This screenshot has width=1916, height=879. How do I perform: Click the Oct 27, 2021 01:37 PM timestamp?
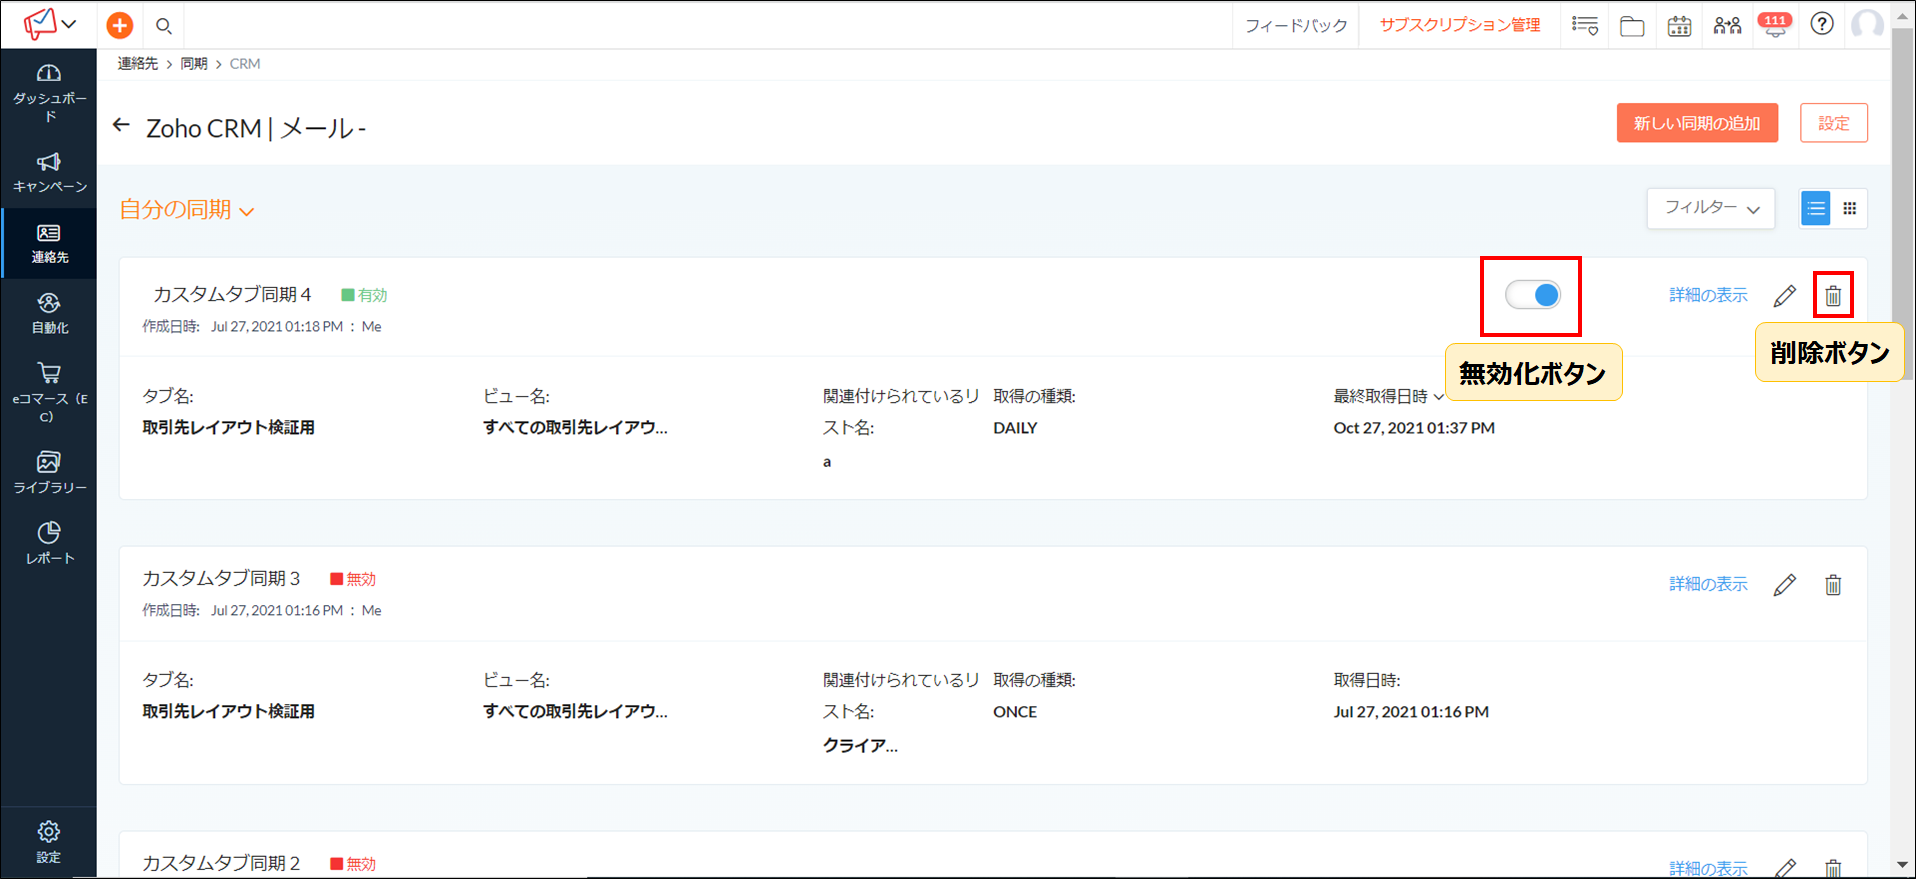(x=1414, y=428)
